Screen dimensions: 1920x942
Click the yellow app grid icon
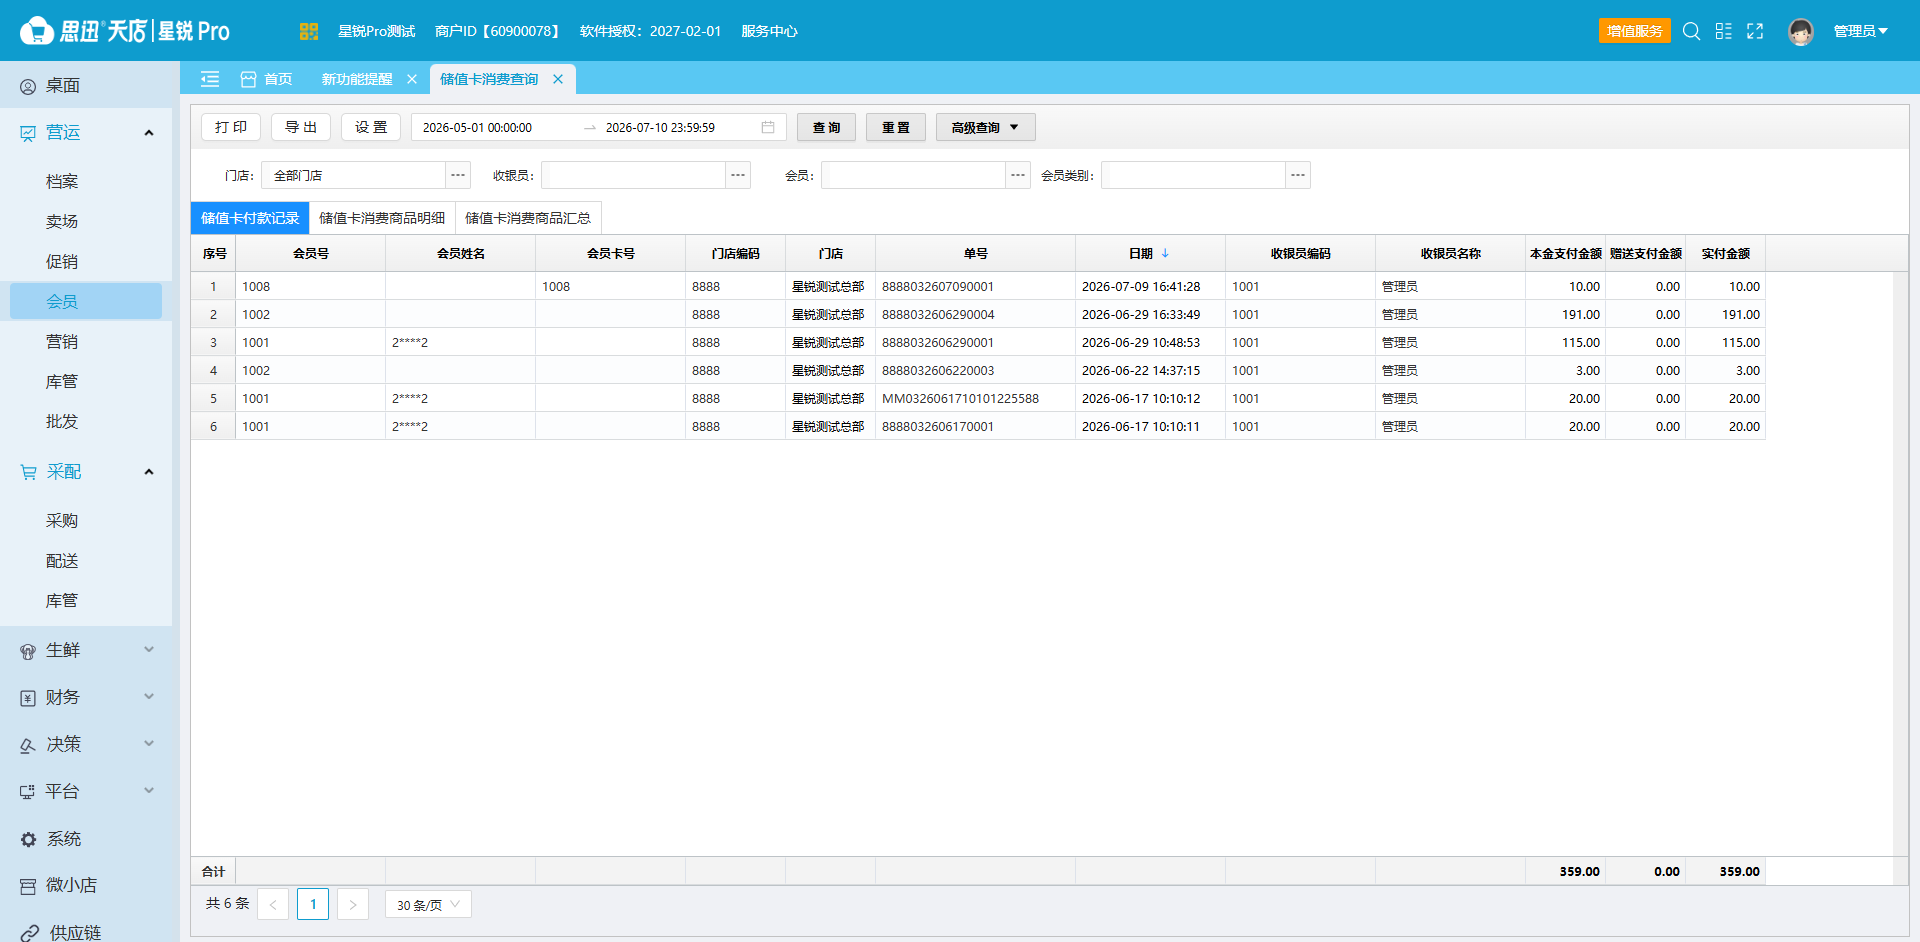pos(308,31)
